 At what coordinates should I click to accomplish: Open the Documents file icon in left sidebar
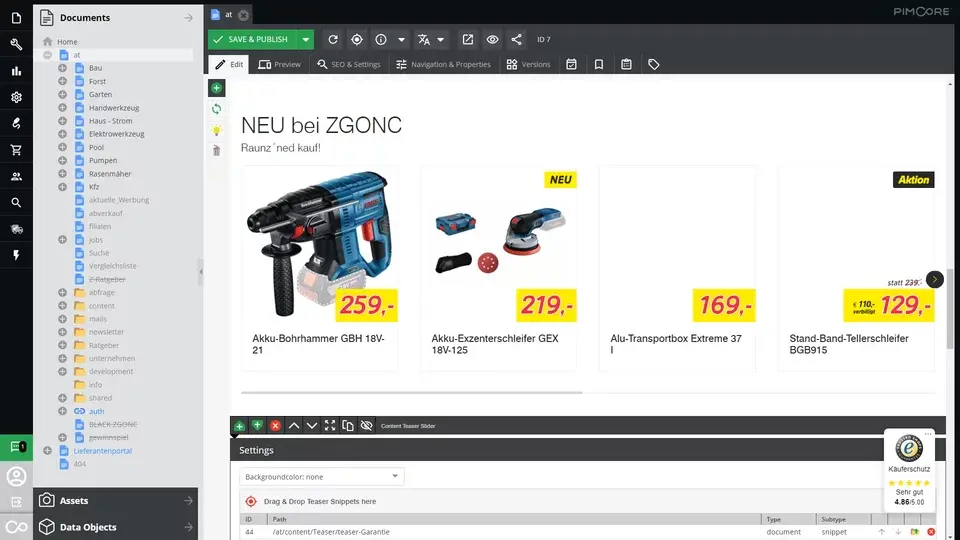(x=17, y=18)
